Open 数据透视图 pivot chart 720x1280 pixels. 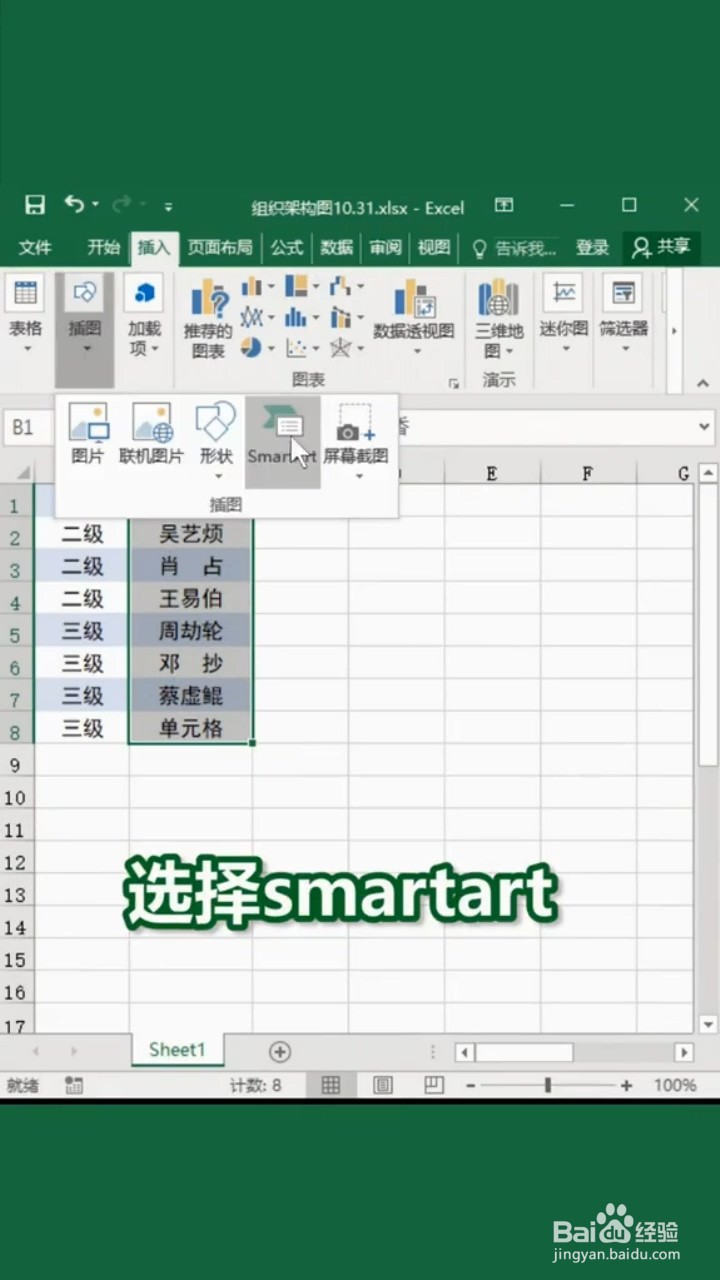(414, 316)
